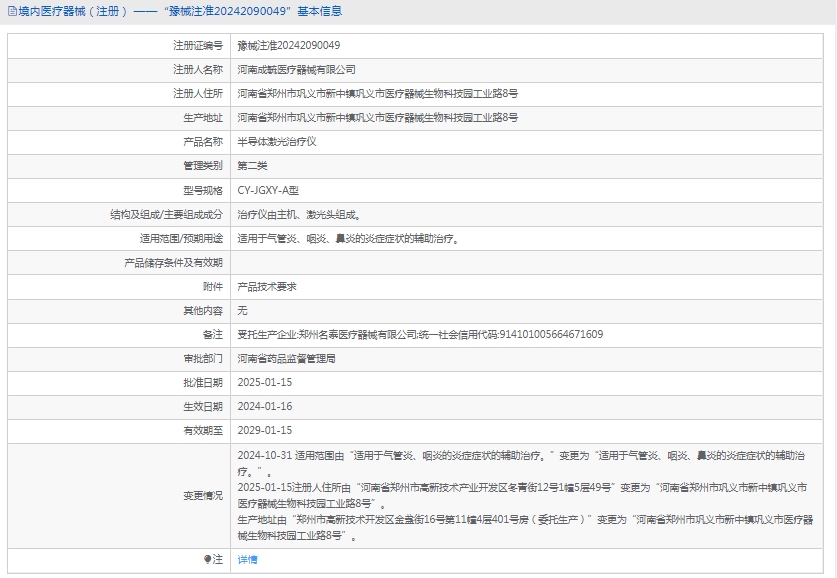
Task: Click the approving department 河南省药品监督管理局
Action: pyautogui.click(x=286, y=358)
